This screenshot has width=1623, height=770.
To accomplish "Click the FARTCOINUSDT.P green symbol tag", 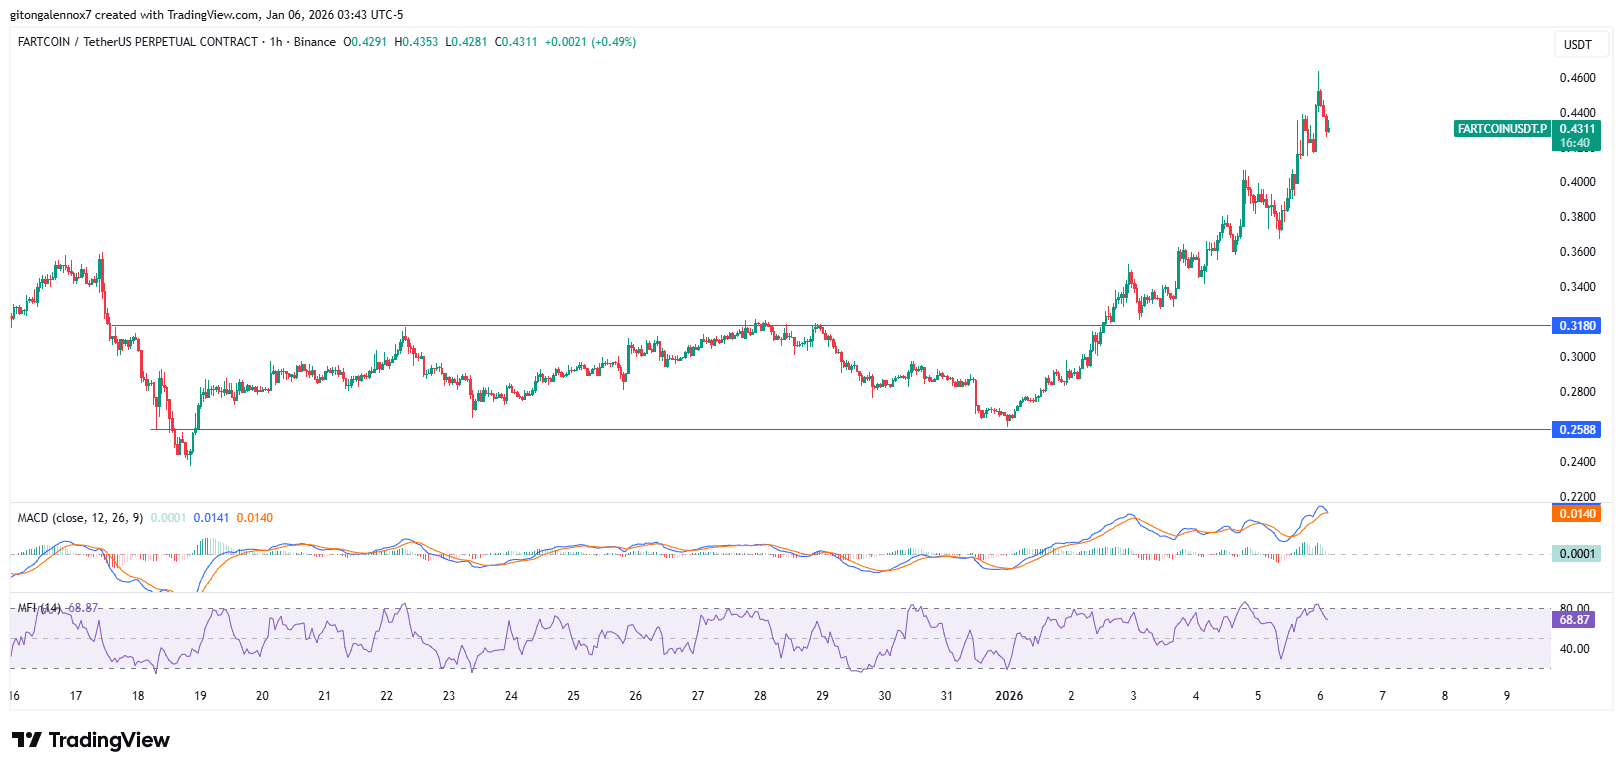I will click(x=1501, y=129).
